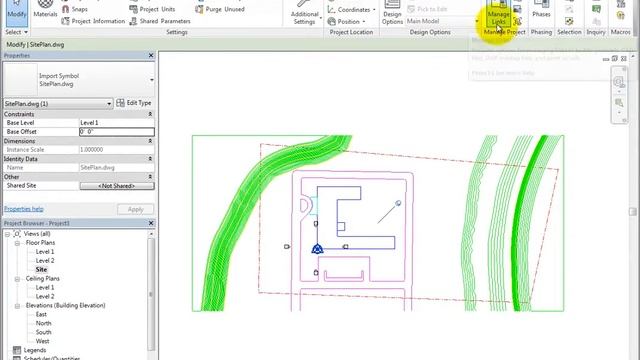Open Project Information
The image size is (640, 360).
[x=93, y=21]
